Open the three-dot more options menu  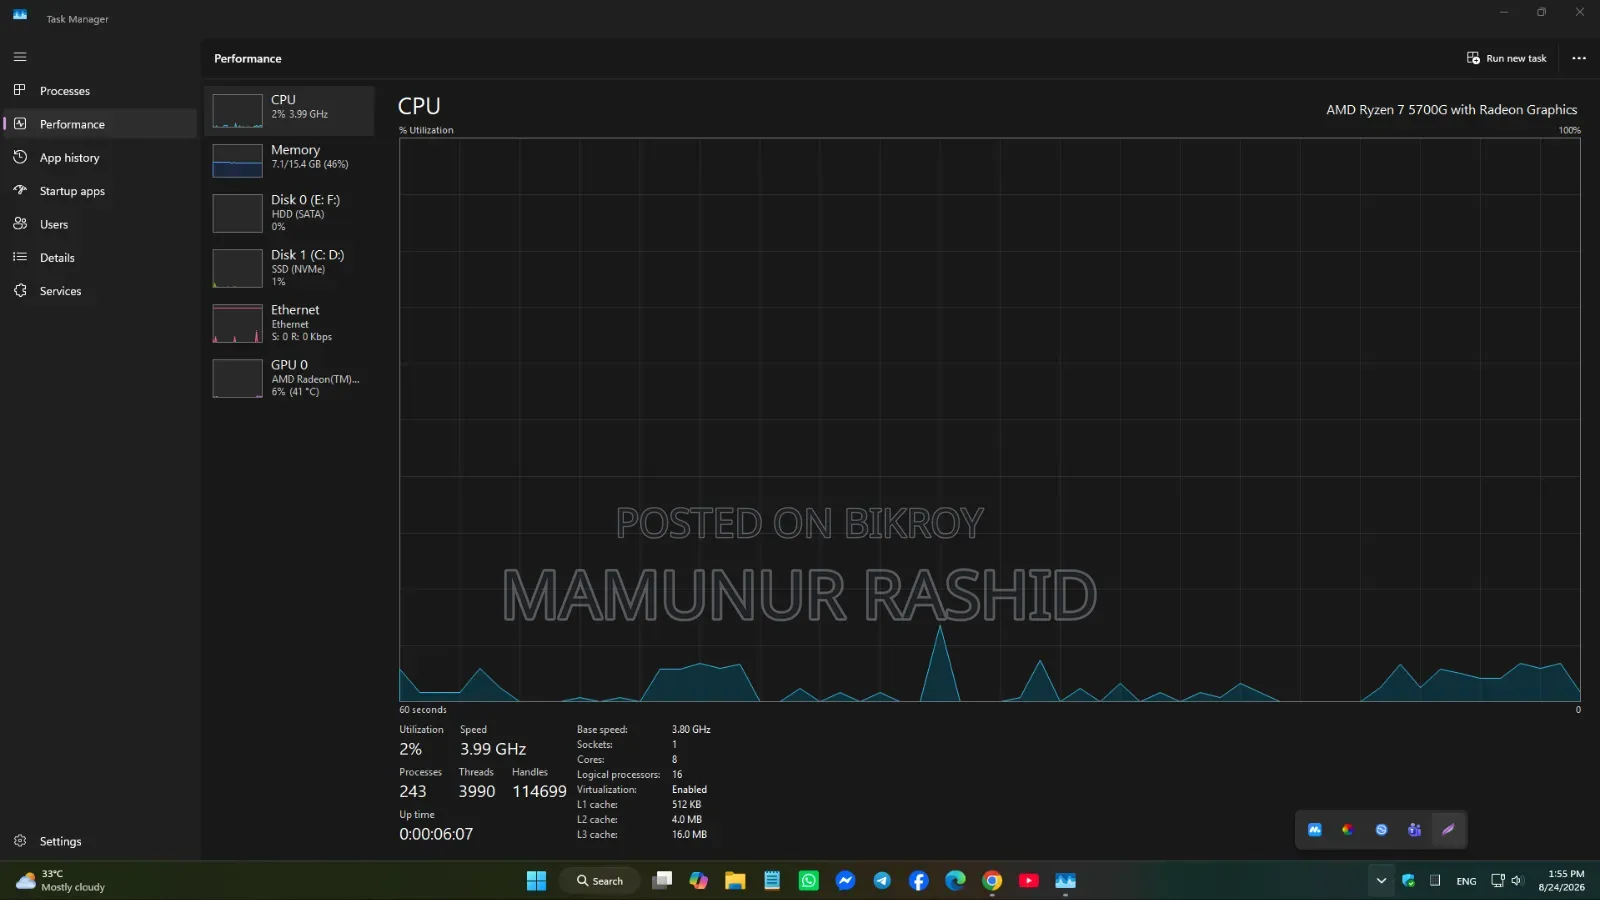point(1579,58)
